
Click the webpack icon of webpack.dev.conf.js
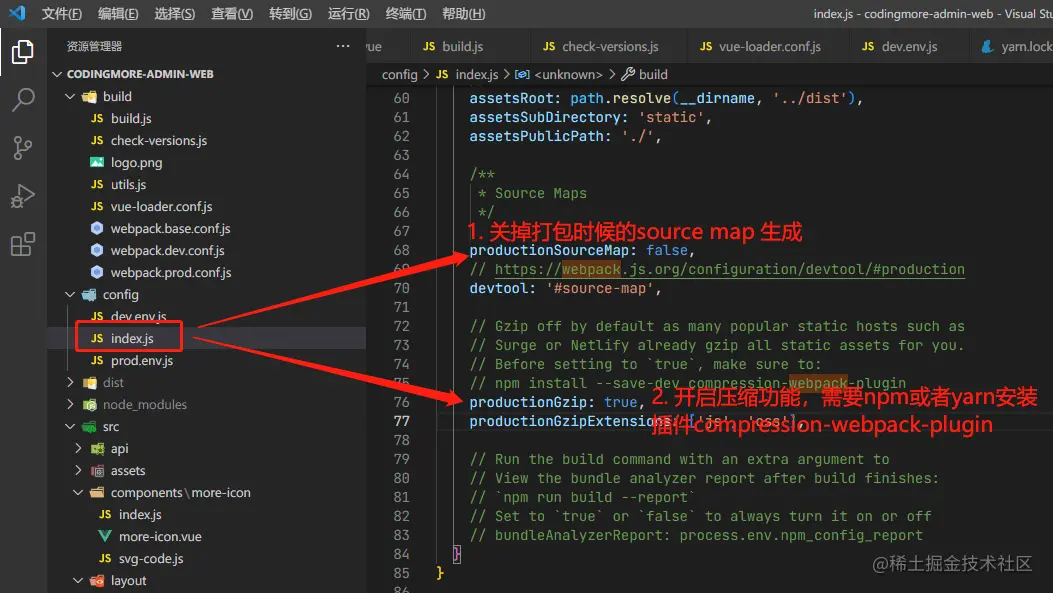97,250
